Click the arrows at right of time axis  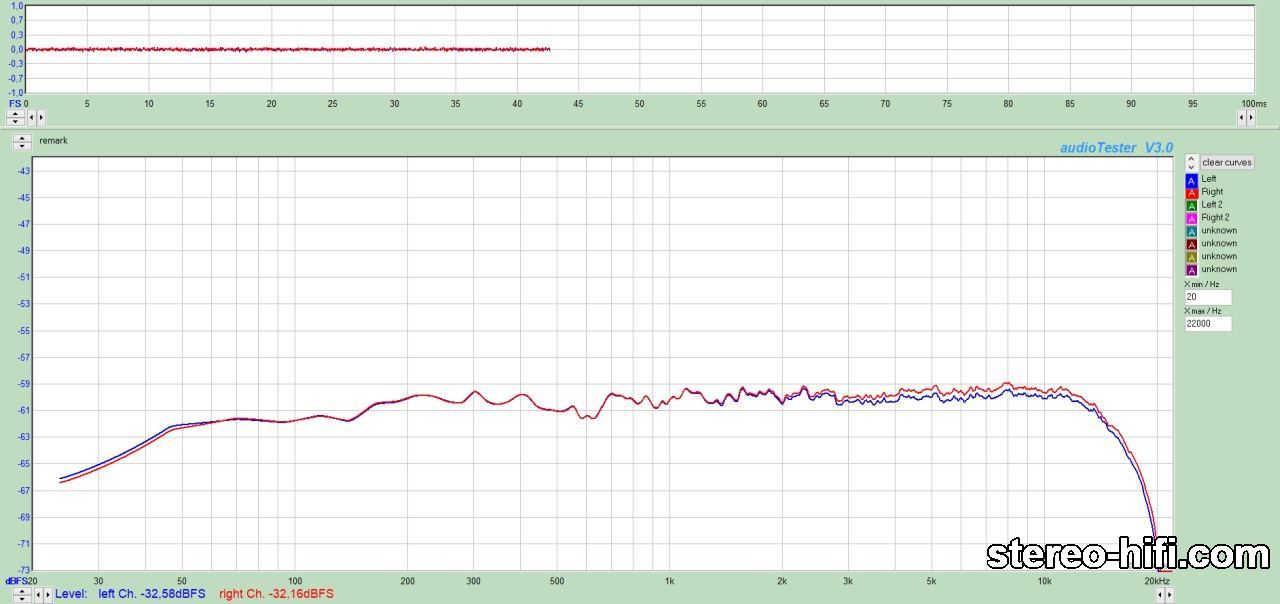coord(1245,117)
